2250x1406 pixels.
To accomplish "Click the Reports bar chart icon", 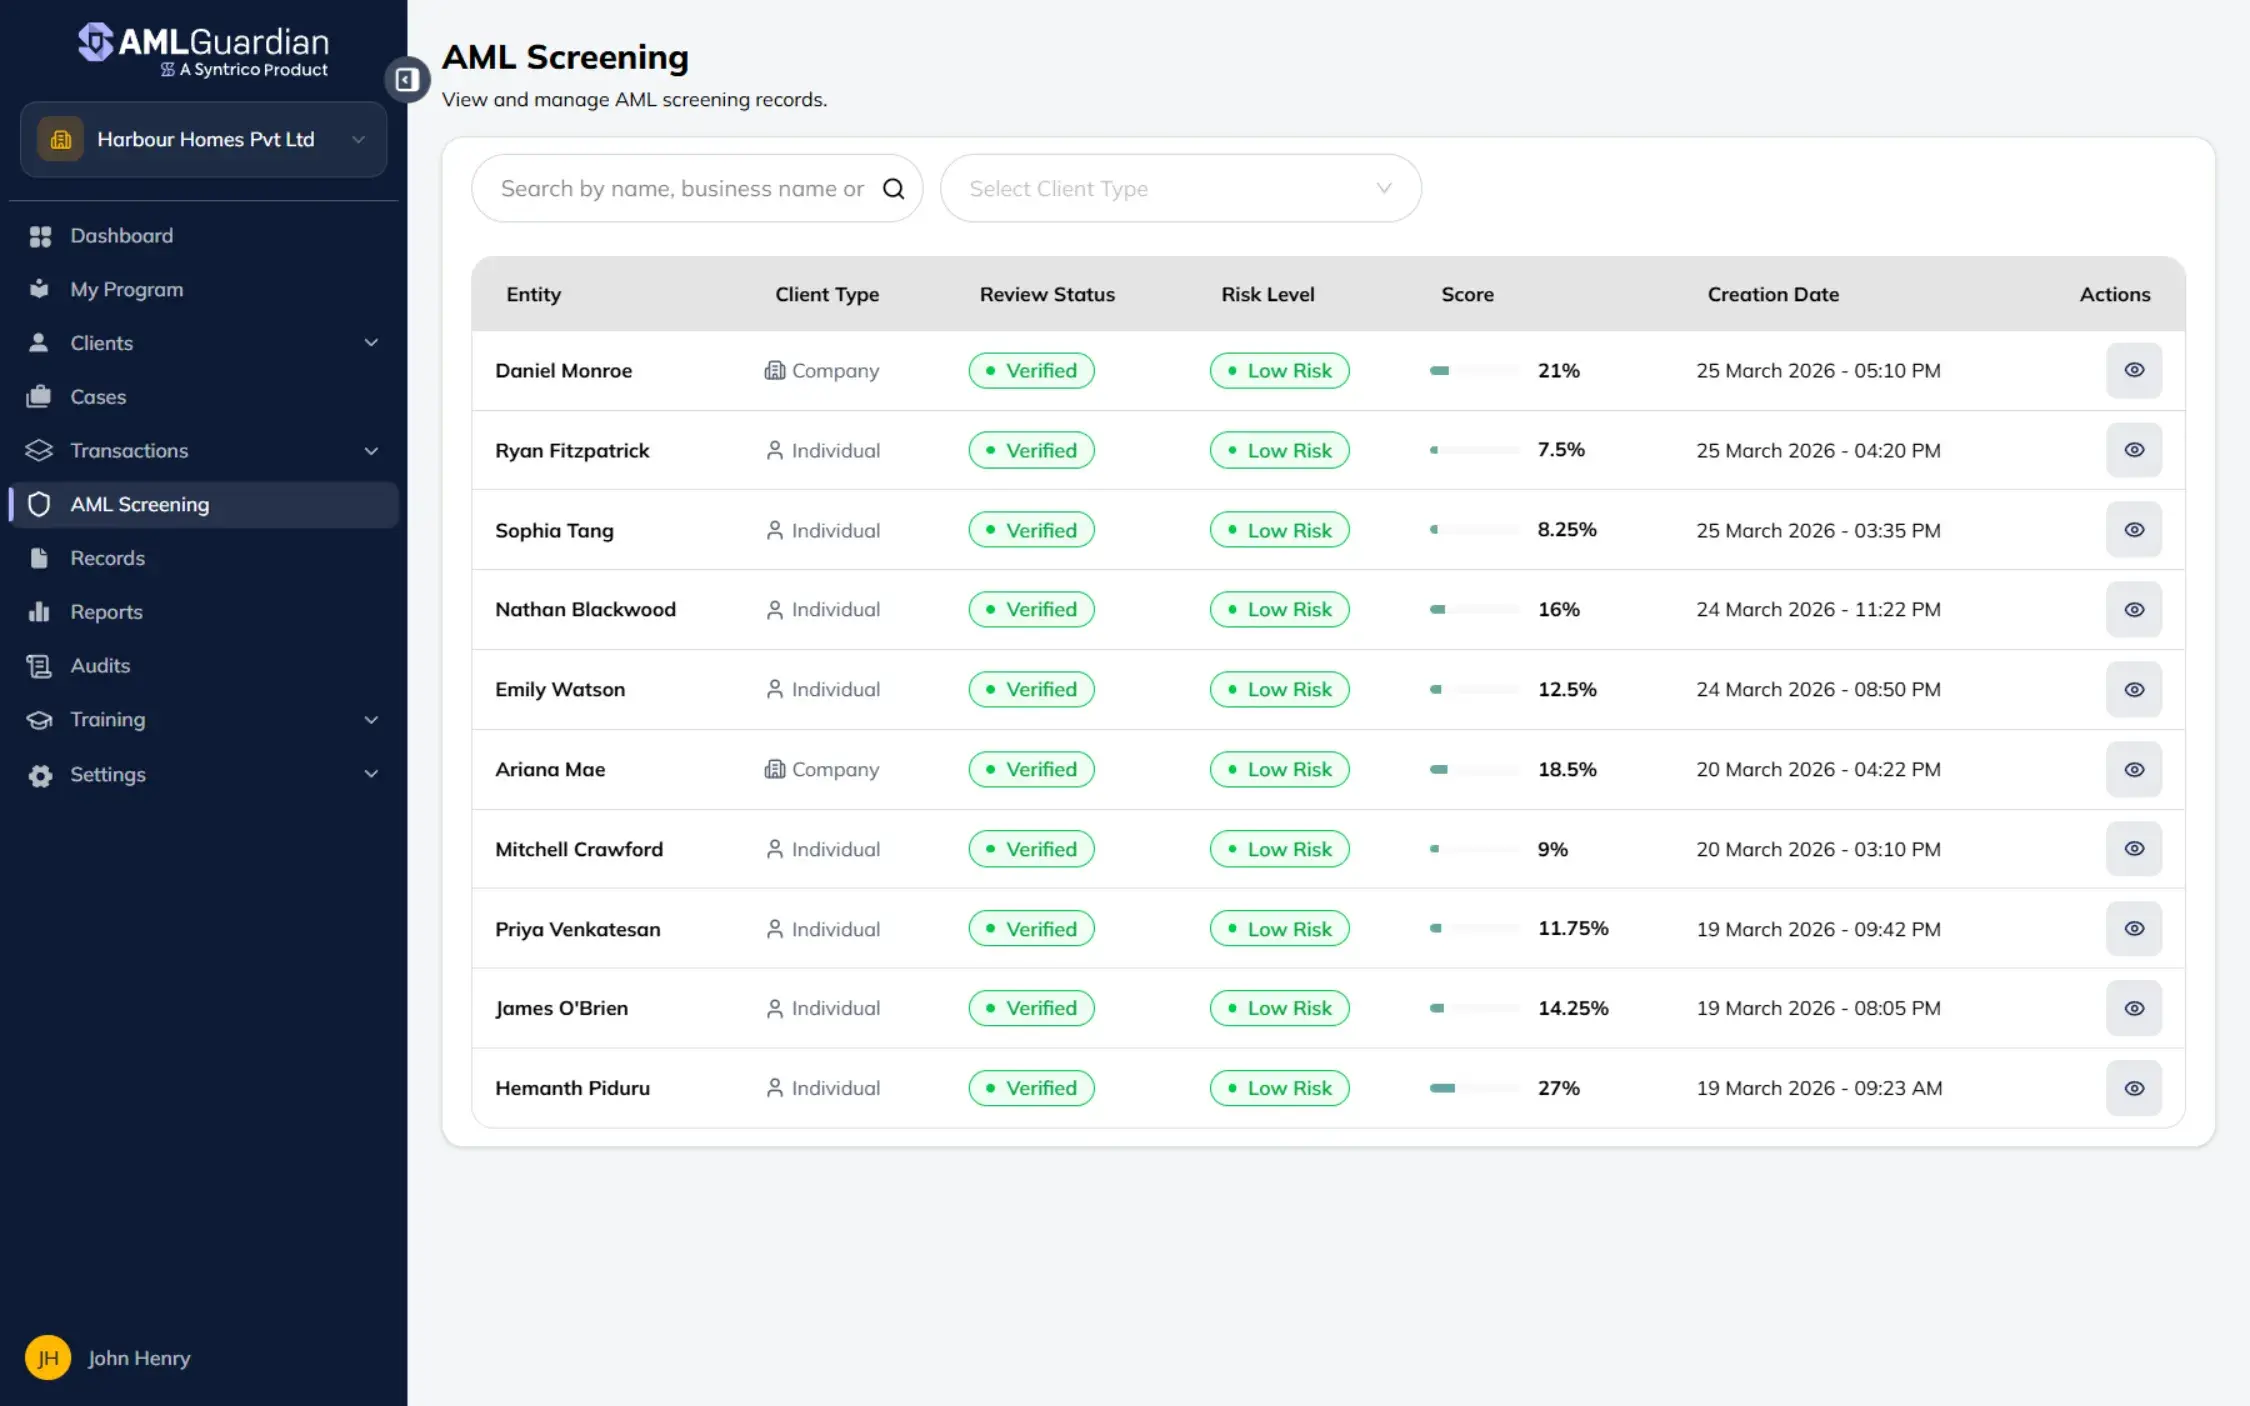I will (x=39, y=611).
